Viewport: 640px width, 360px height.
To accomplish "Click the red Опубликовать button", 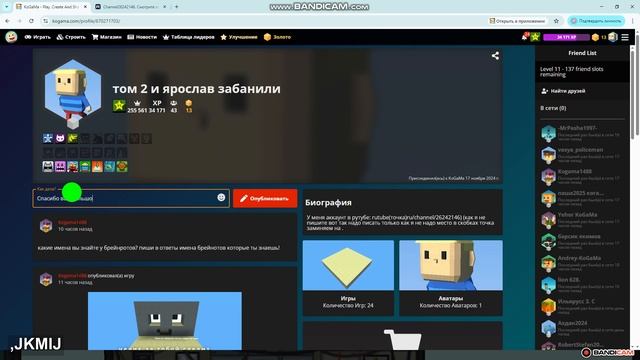I will (x=265, y=198).
